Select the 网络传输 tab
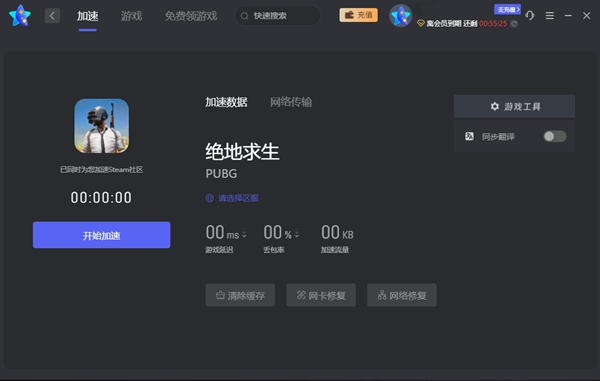600x381 pixels. pos(291,102)
